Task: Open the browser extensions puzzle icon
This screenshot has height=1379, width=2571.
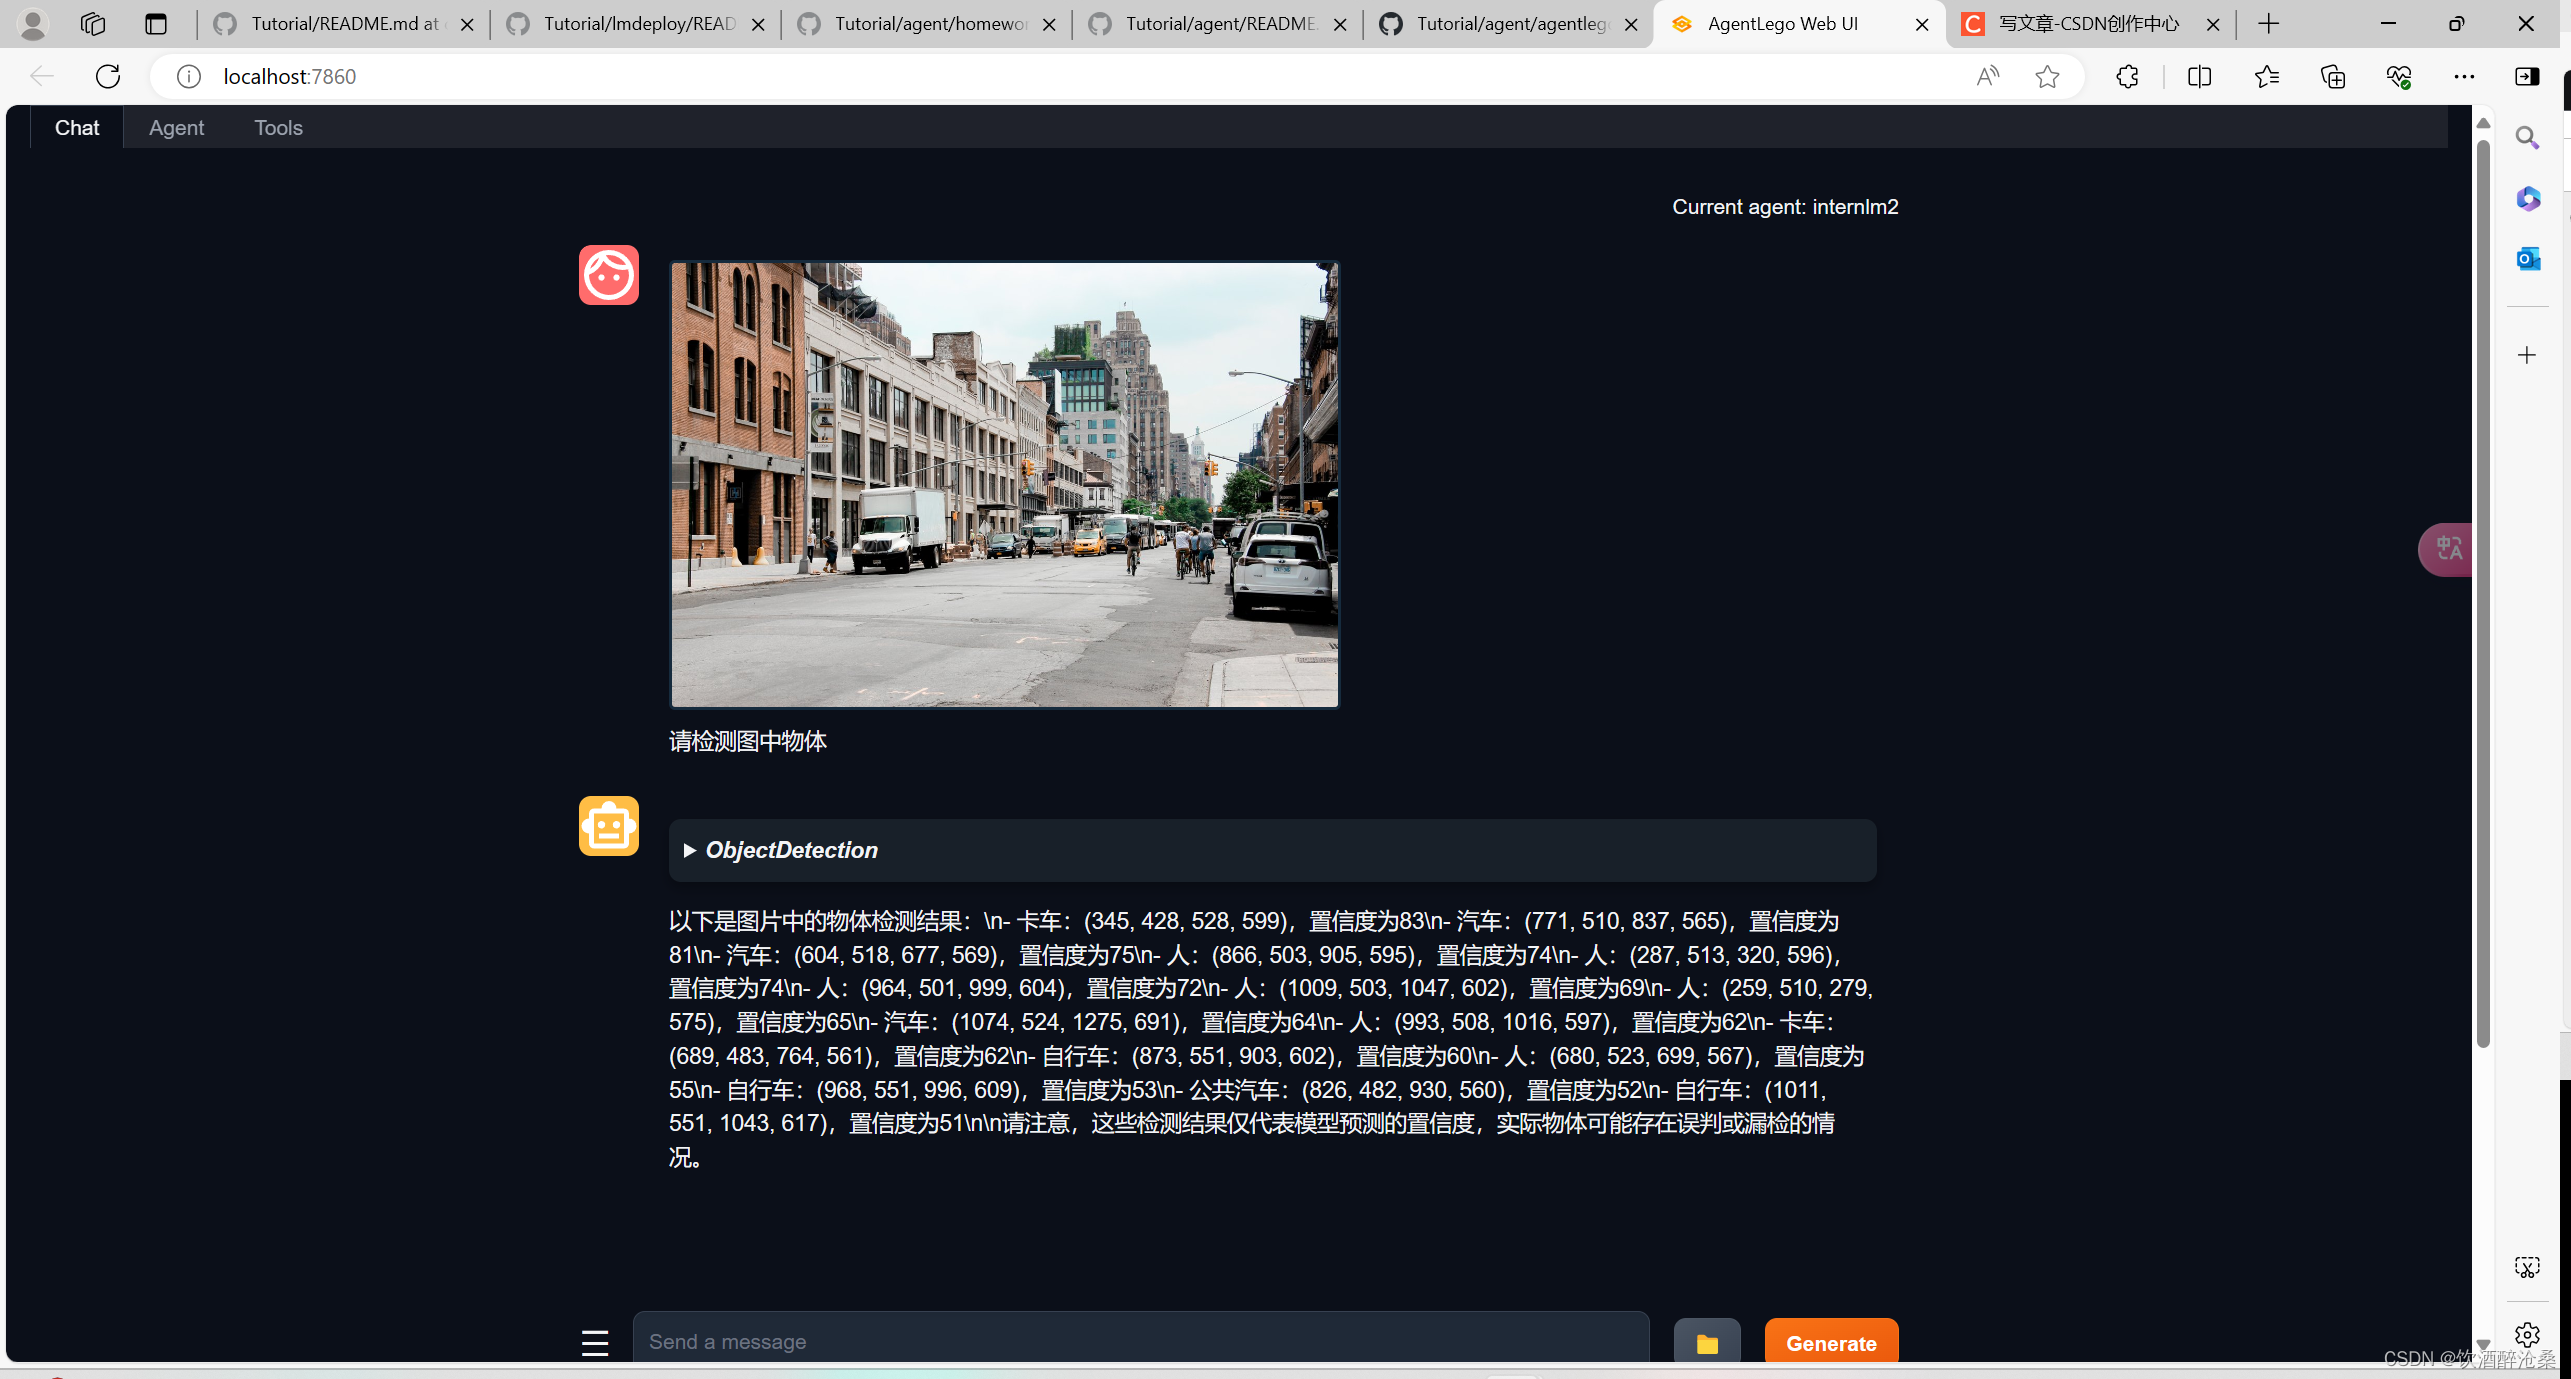Action: point(2127,76)
